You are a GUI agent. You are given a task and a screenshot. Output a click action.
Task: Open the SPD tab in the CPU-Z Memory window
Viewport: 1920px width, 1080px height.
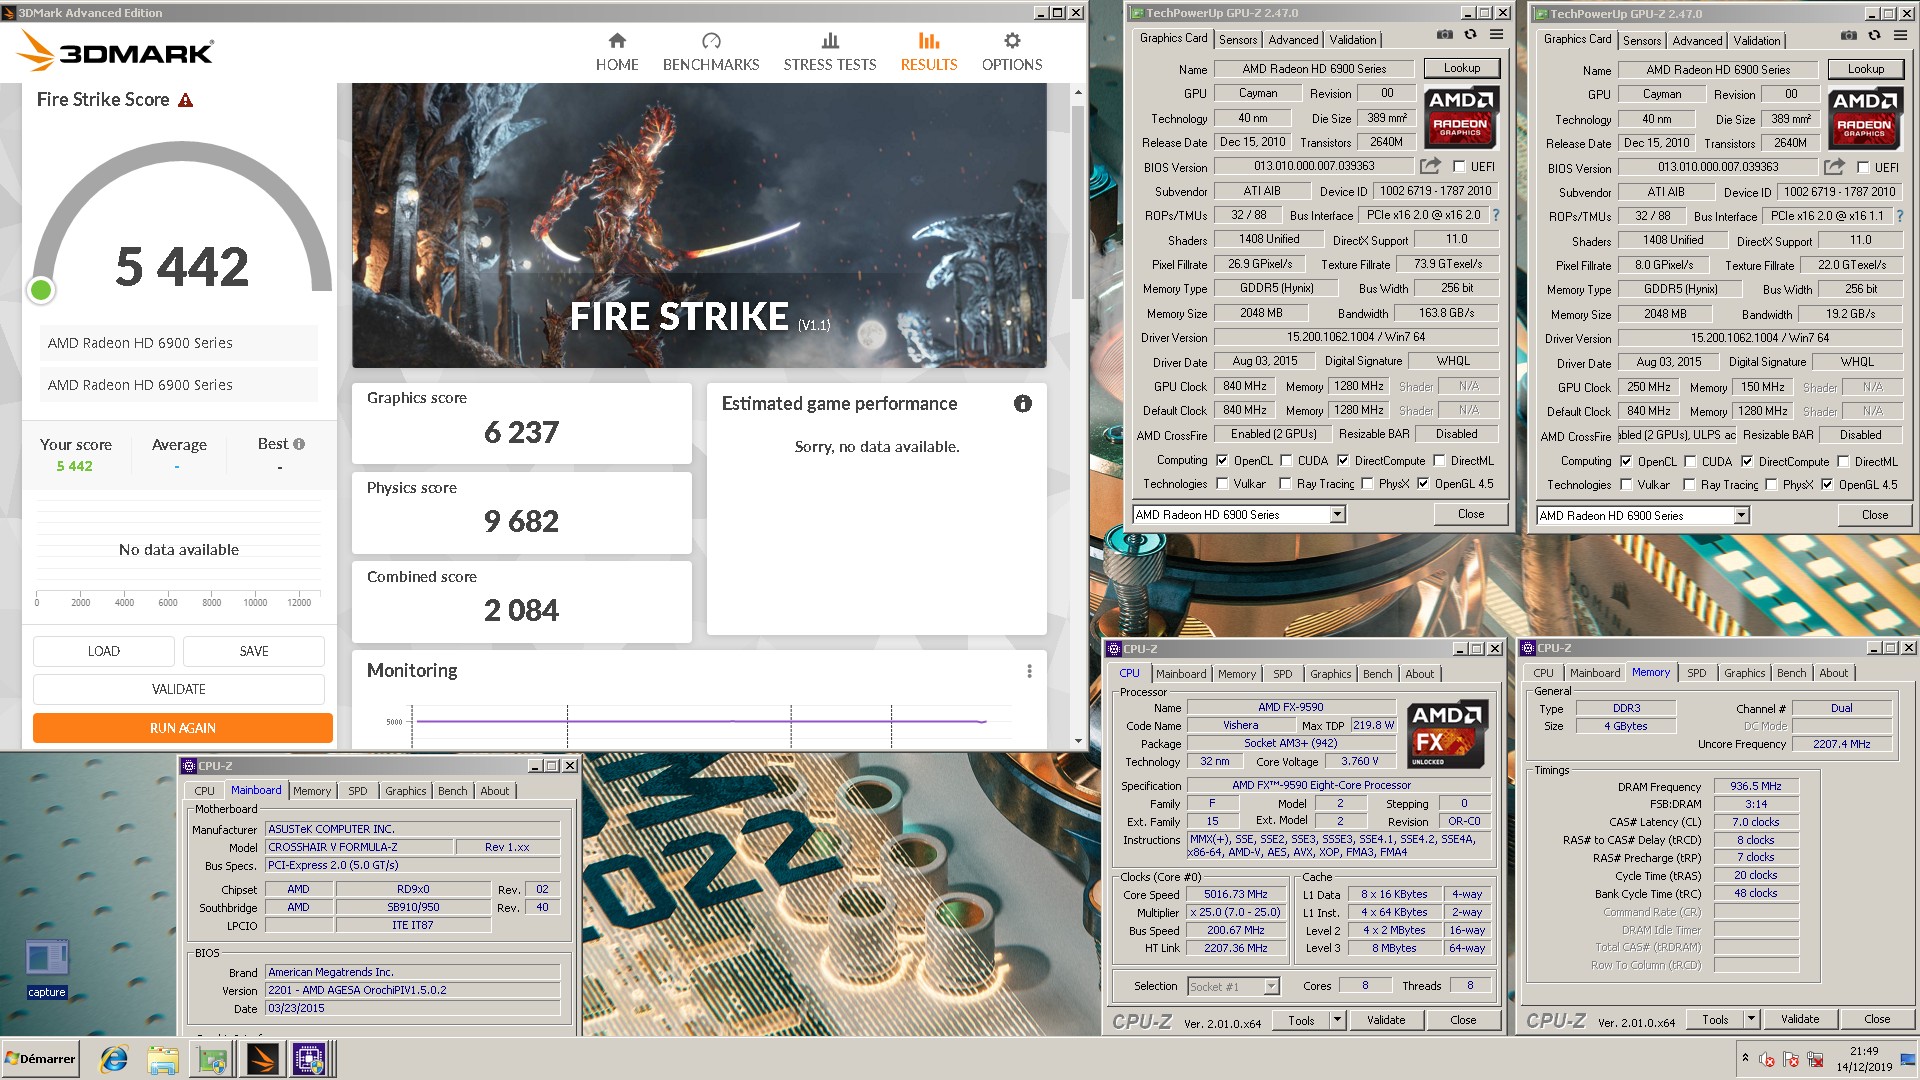tap(1696, 673)
